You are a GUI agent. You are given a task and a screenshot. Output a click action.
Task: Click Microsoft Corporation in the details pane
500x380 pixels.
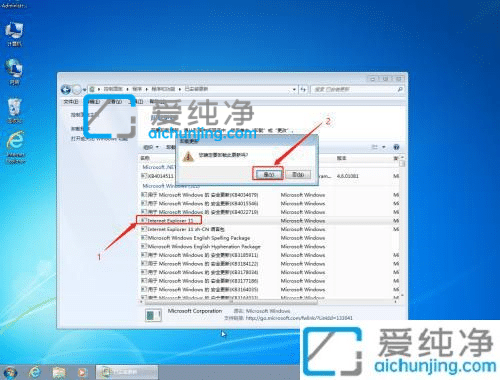pos(195,311)
